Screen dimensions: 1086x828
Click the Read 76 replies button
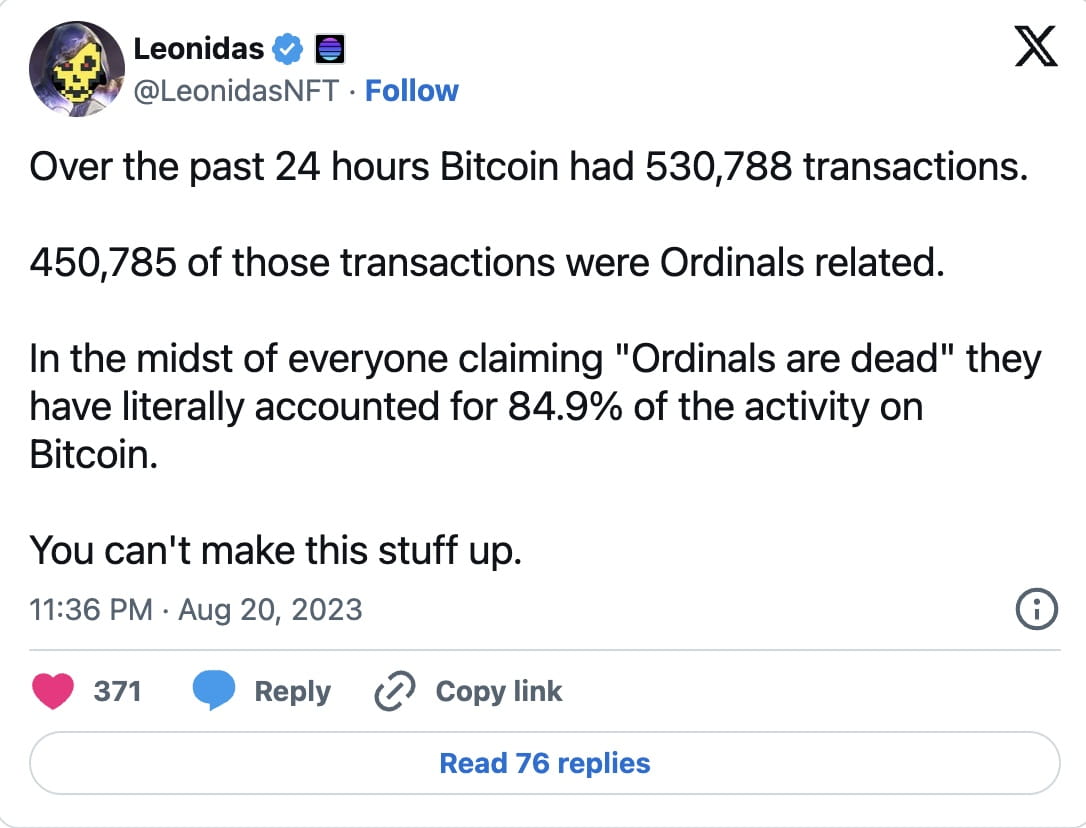pyautogui.click(x=544, y=763)
